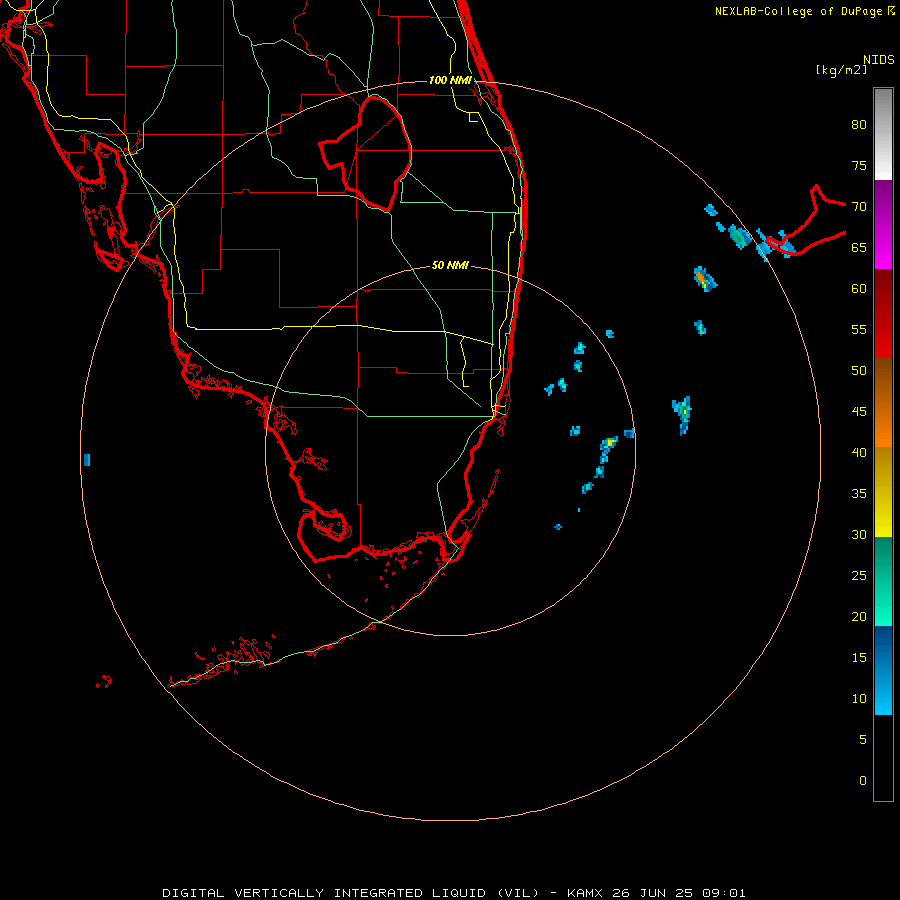Click the 50 NMI range ring label
The height and width of the screenshot is (900, 900).
(x=450, y=265)
